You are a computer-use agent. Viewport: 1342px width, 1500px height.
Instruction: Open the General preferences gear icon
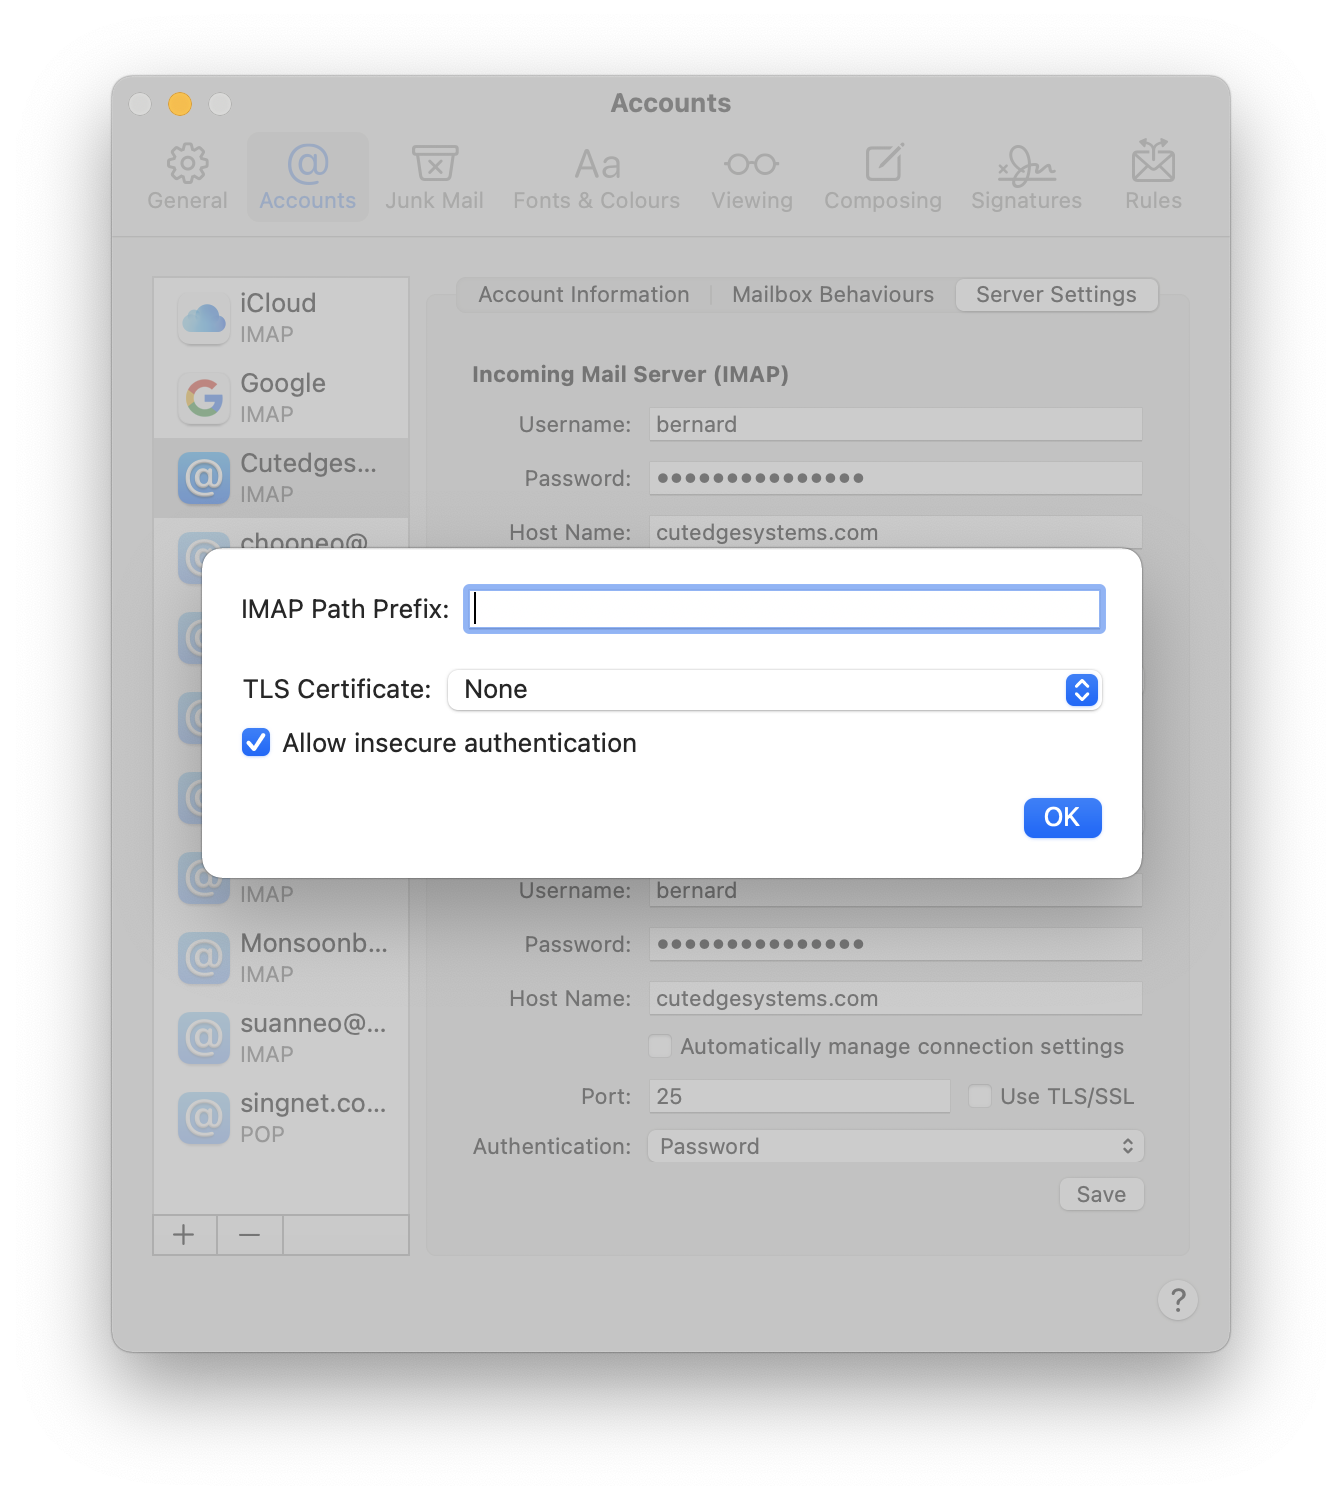pos(187,164)
